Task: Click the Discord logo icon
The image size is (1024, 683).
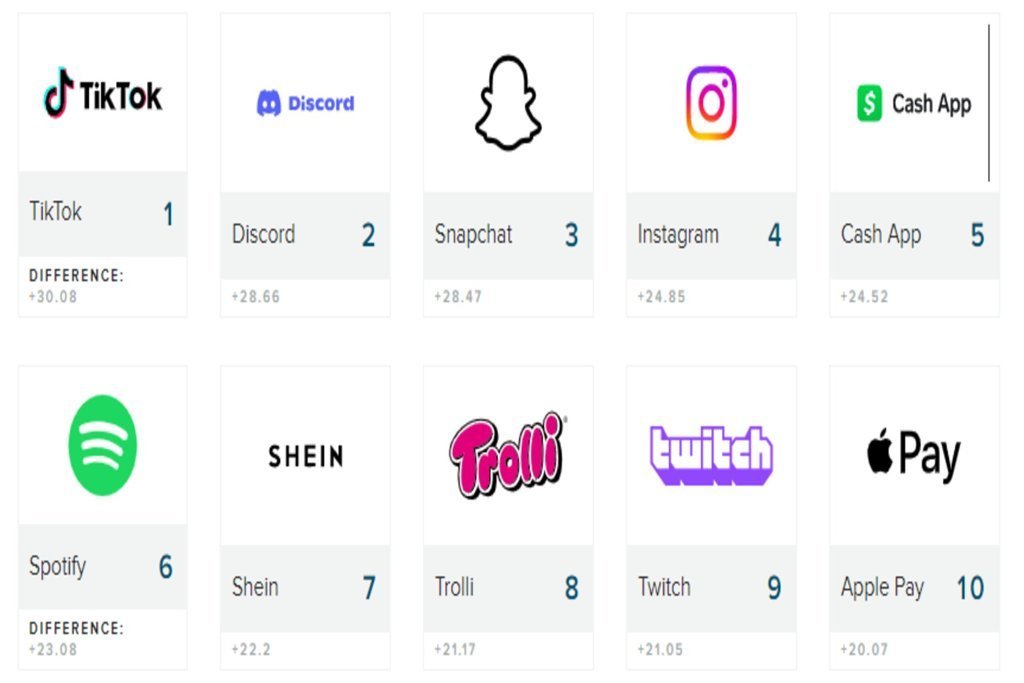Action: tap(305, 103)
